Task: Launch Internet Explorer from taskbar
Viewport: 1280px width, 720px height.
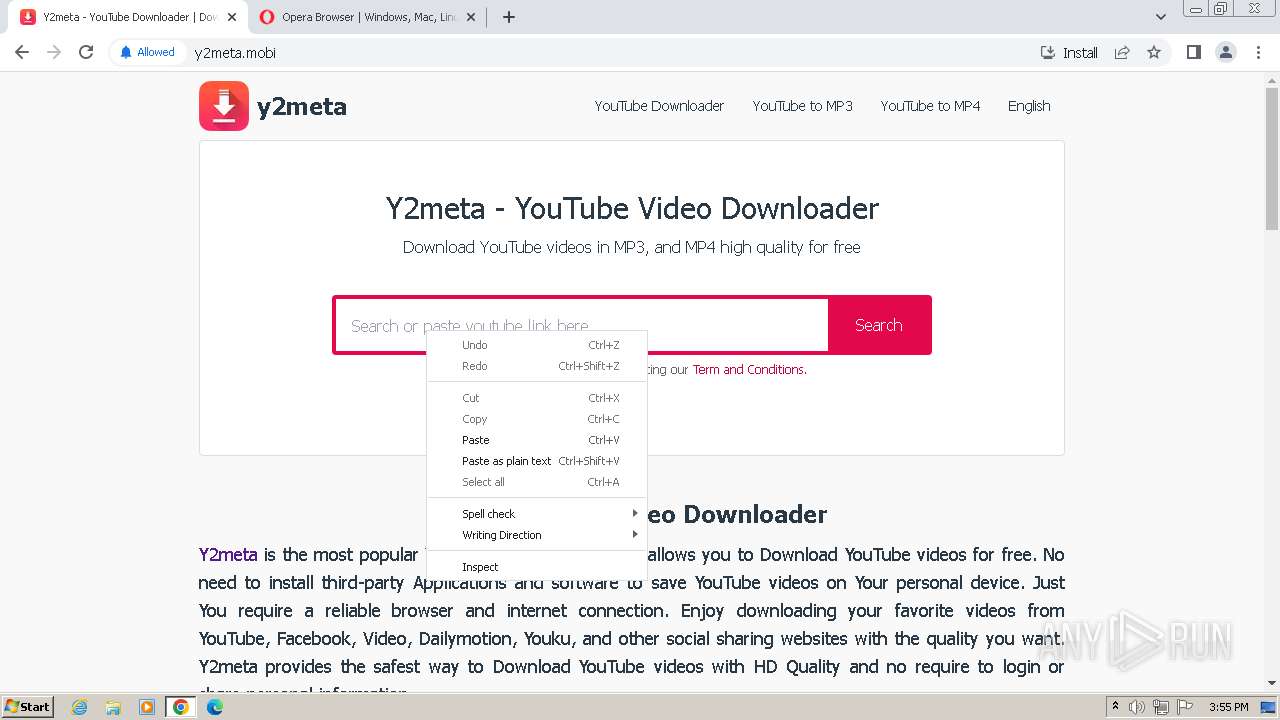Action: 80,707
